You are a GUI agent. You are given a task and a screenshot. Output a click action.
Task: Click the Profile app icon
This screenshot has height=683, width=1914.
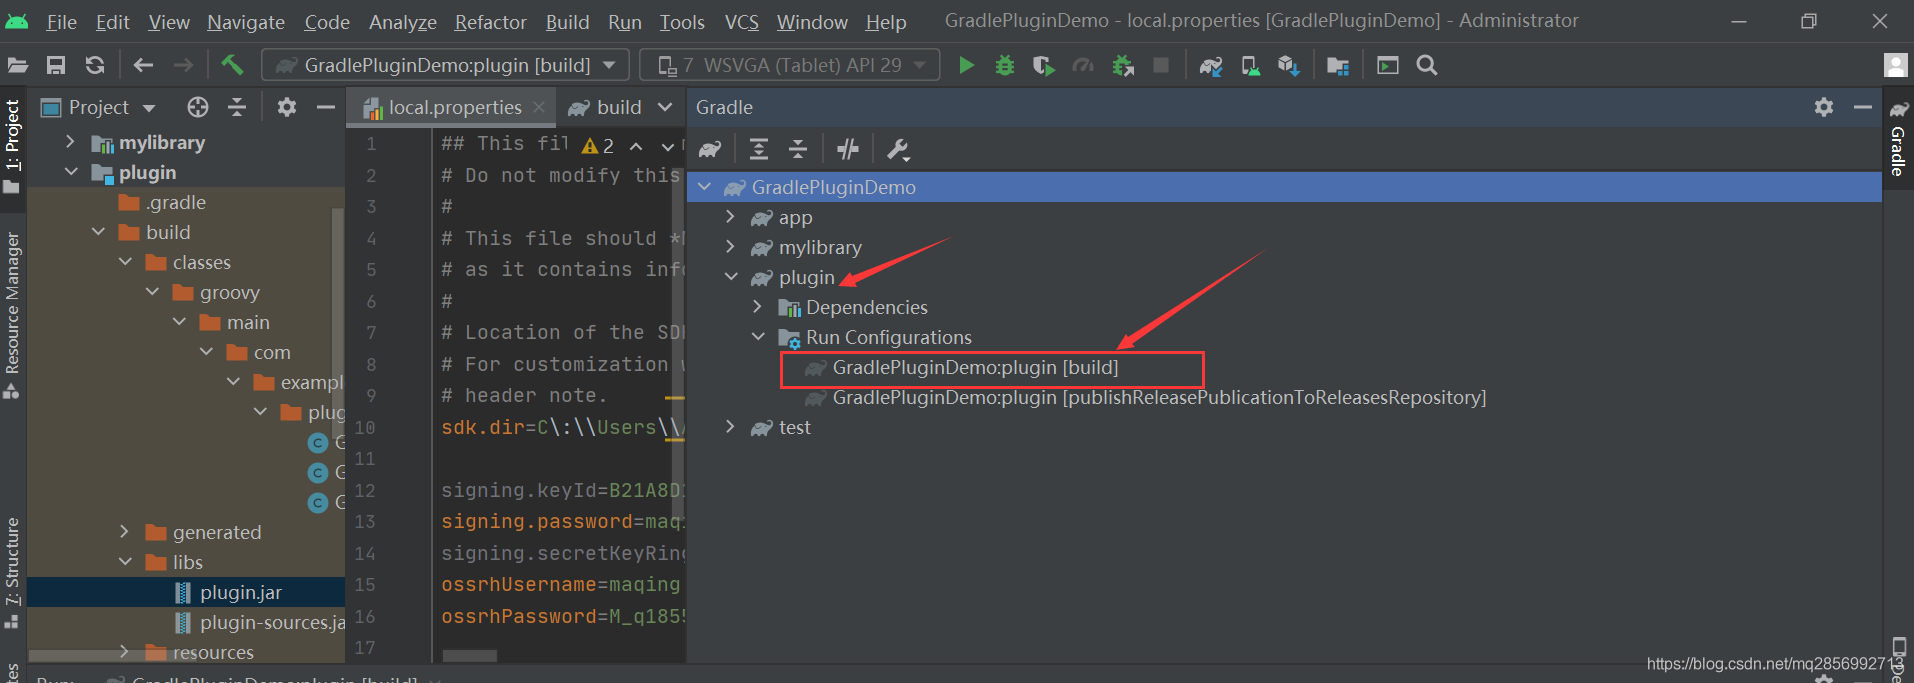pyautogui.click(x=1083, y=66)
